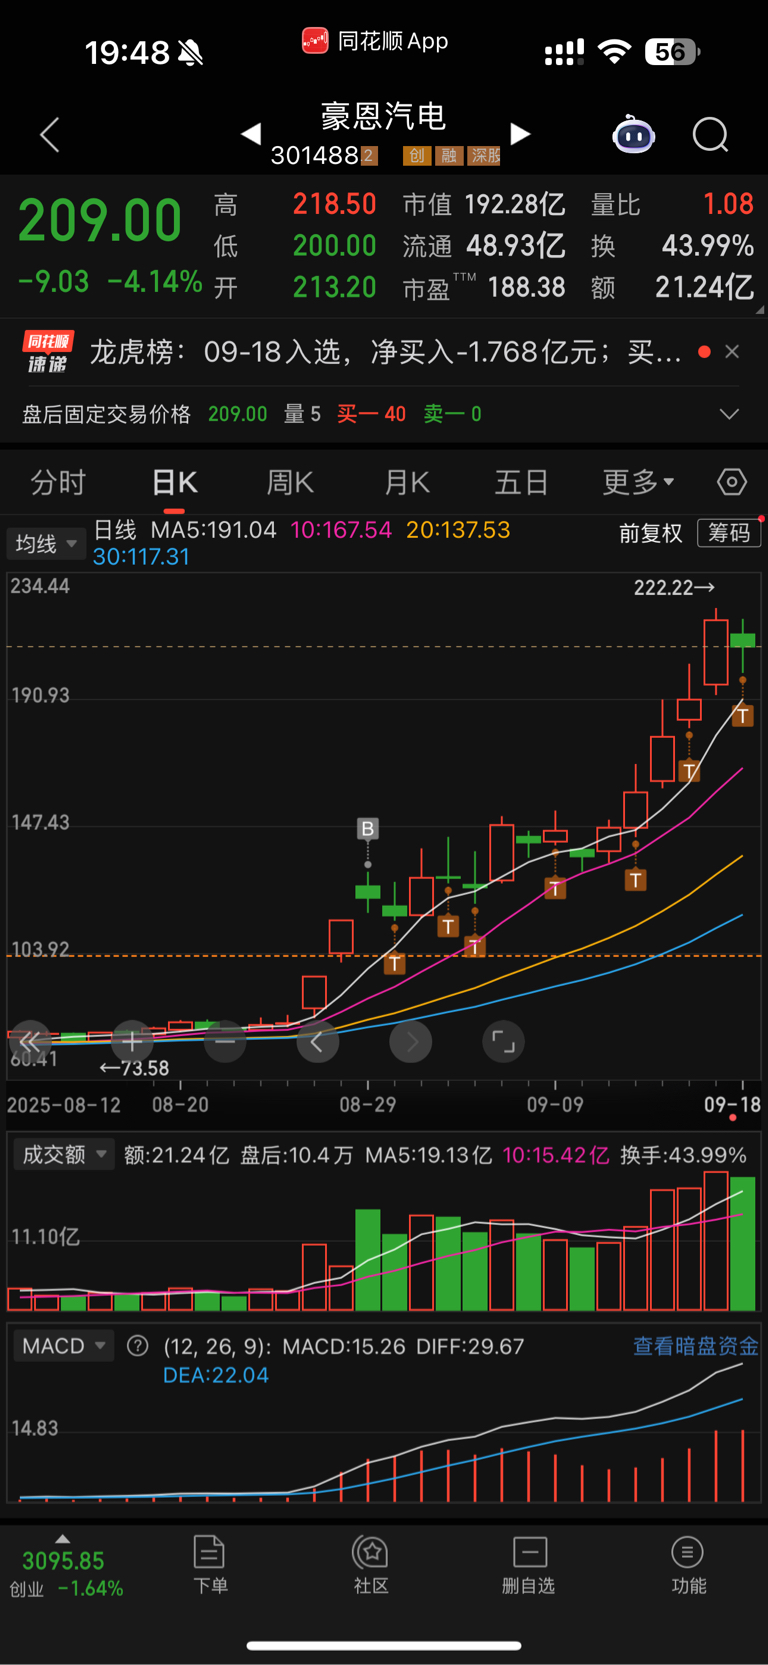The height and width of the screenshot is (1665, 768).
Task: Tap the 222.22 high price label
Action: (674, 588)
